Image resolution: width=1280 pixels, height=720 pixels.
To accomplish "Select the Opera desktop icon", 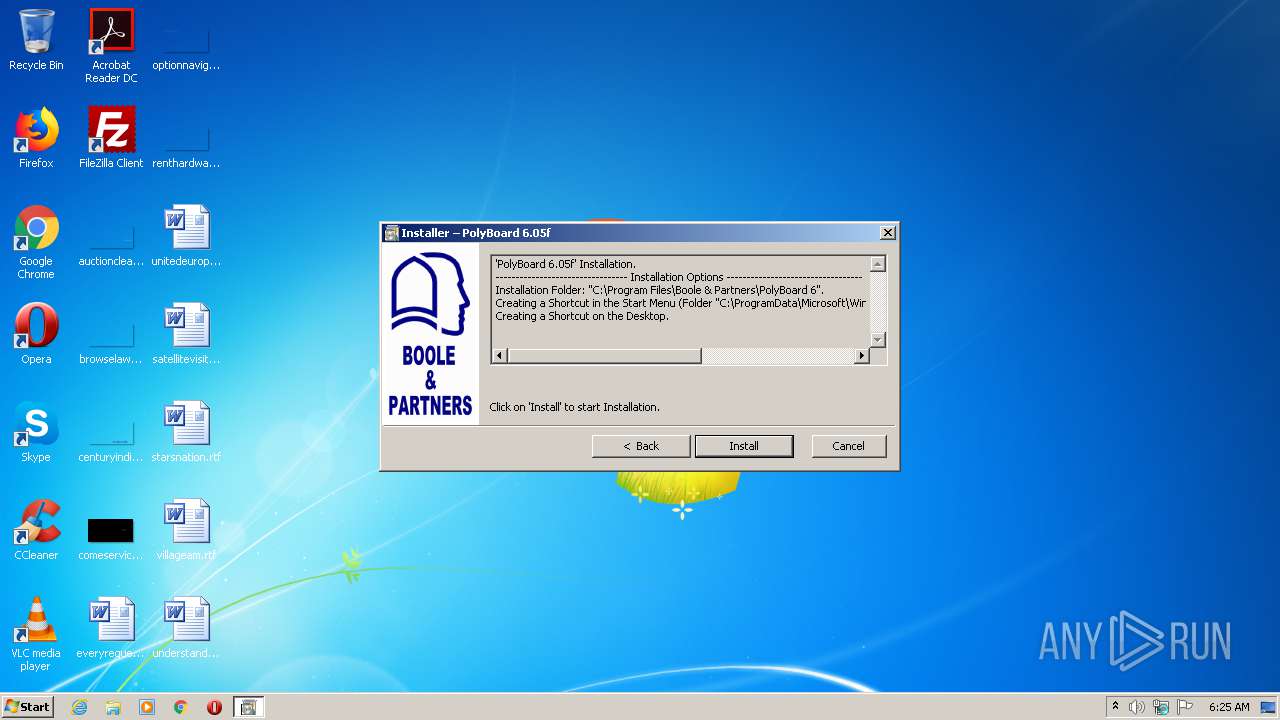I will (36, 335).
